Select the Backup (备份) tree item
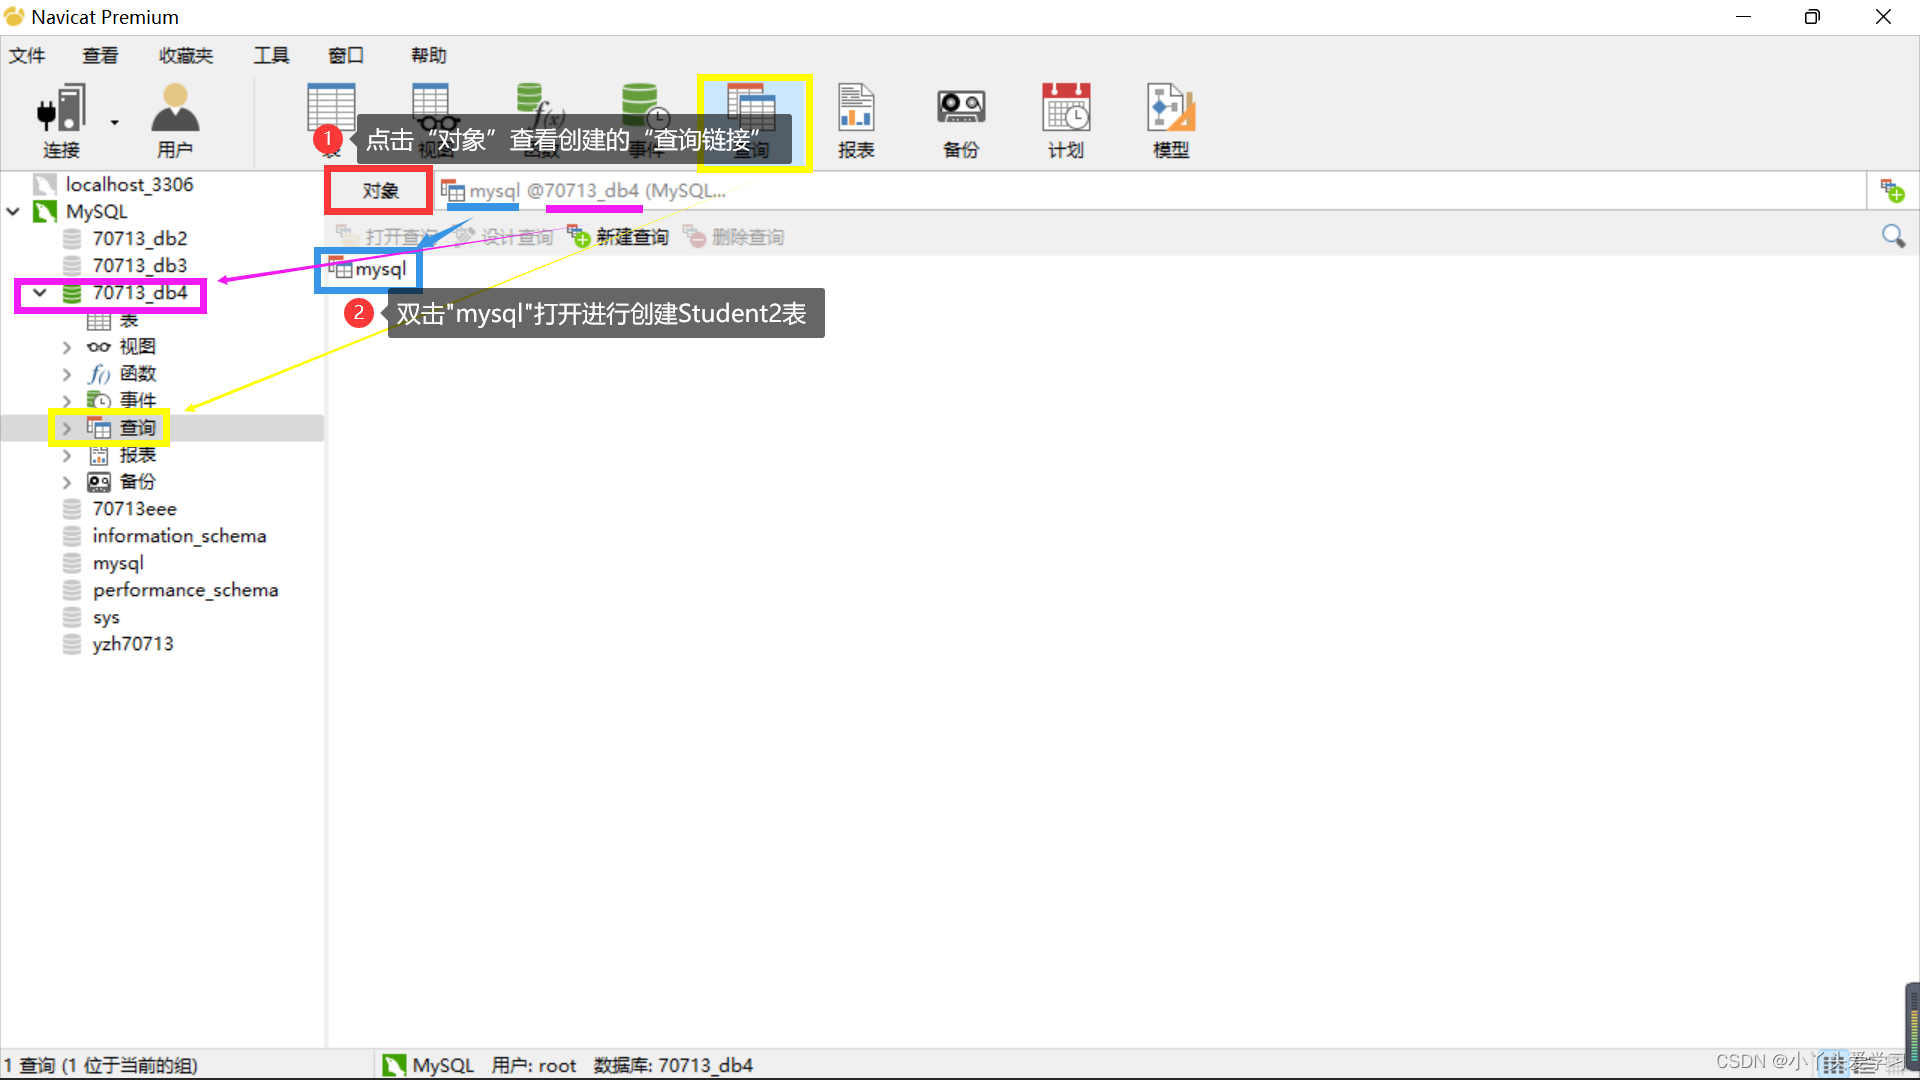 (x=138, y=482)
